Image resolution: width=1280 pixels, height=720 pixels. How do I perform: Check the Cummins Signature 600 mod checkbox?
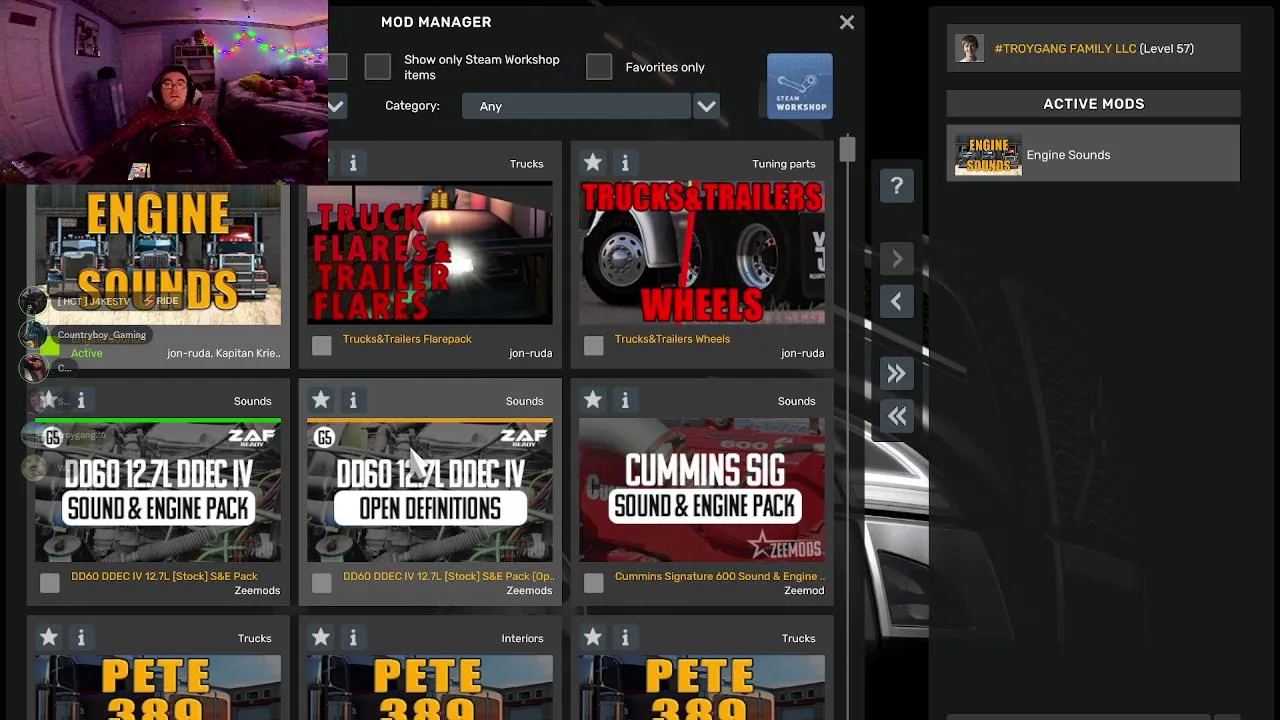593,583
